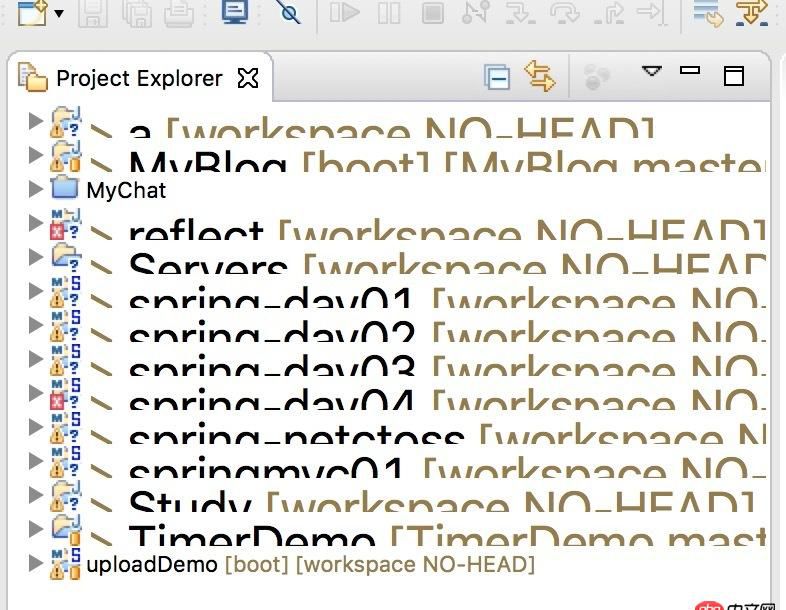Expand the 'a' project node

coord(36,121)
